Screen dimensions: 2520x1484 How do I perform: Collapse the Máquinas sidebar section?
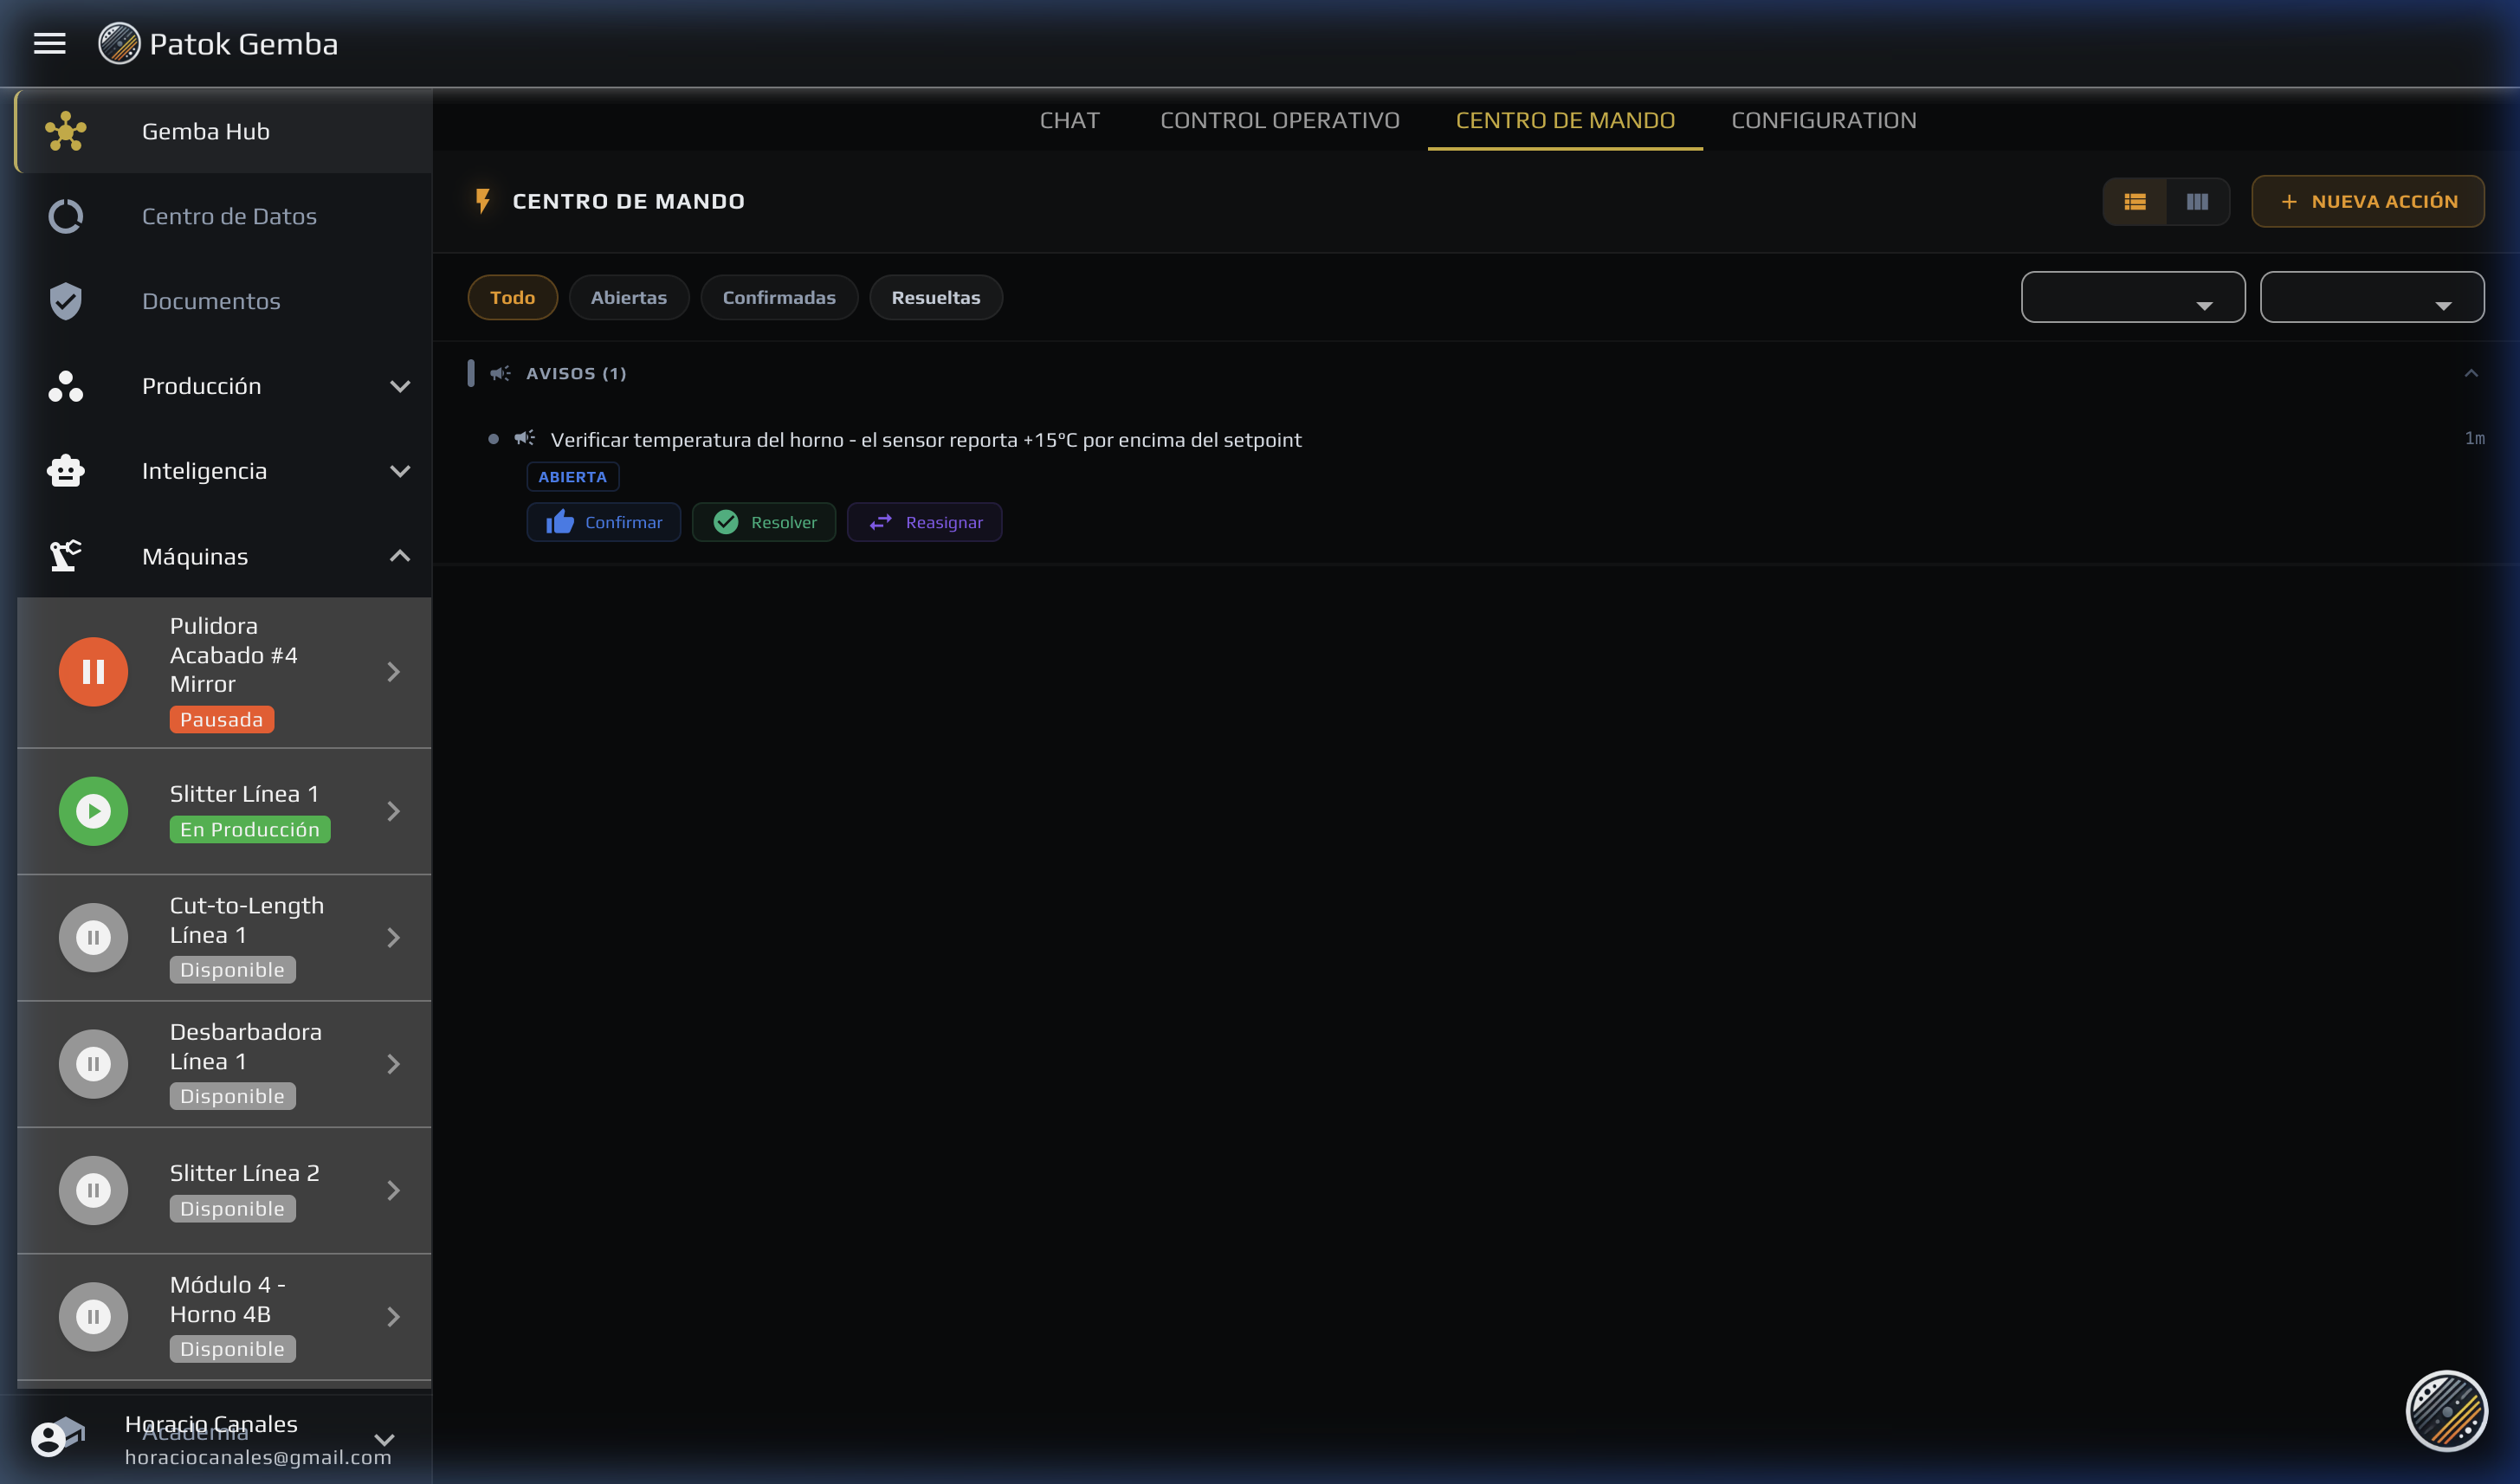tap(400, 556)
